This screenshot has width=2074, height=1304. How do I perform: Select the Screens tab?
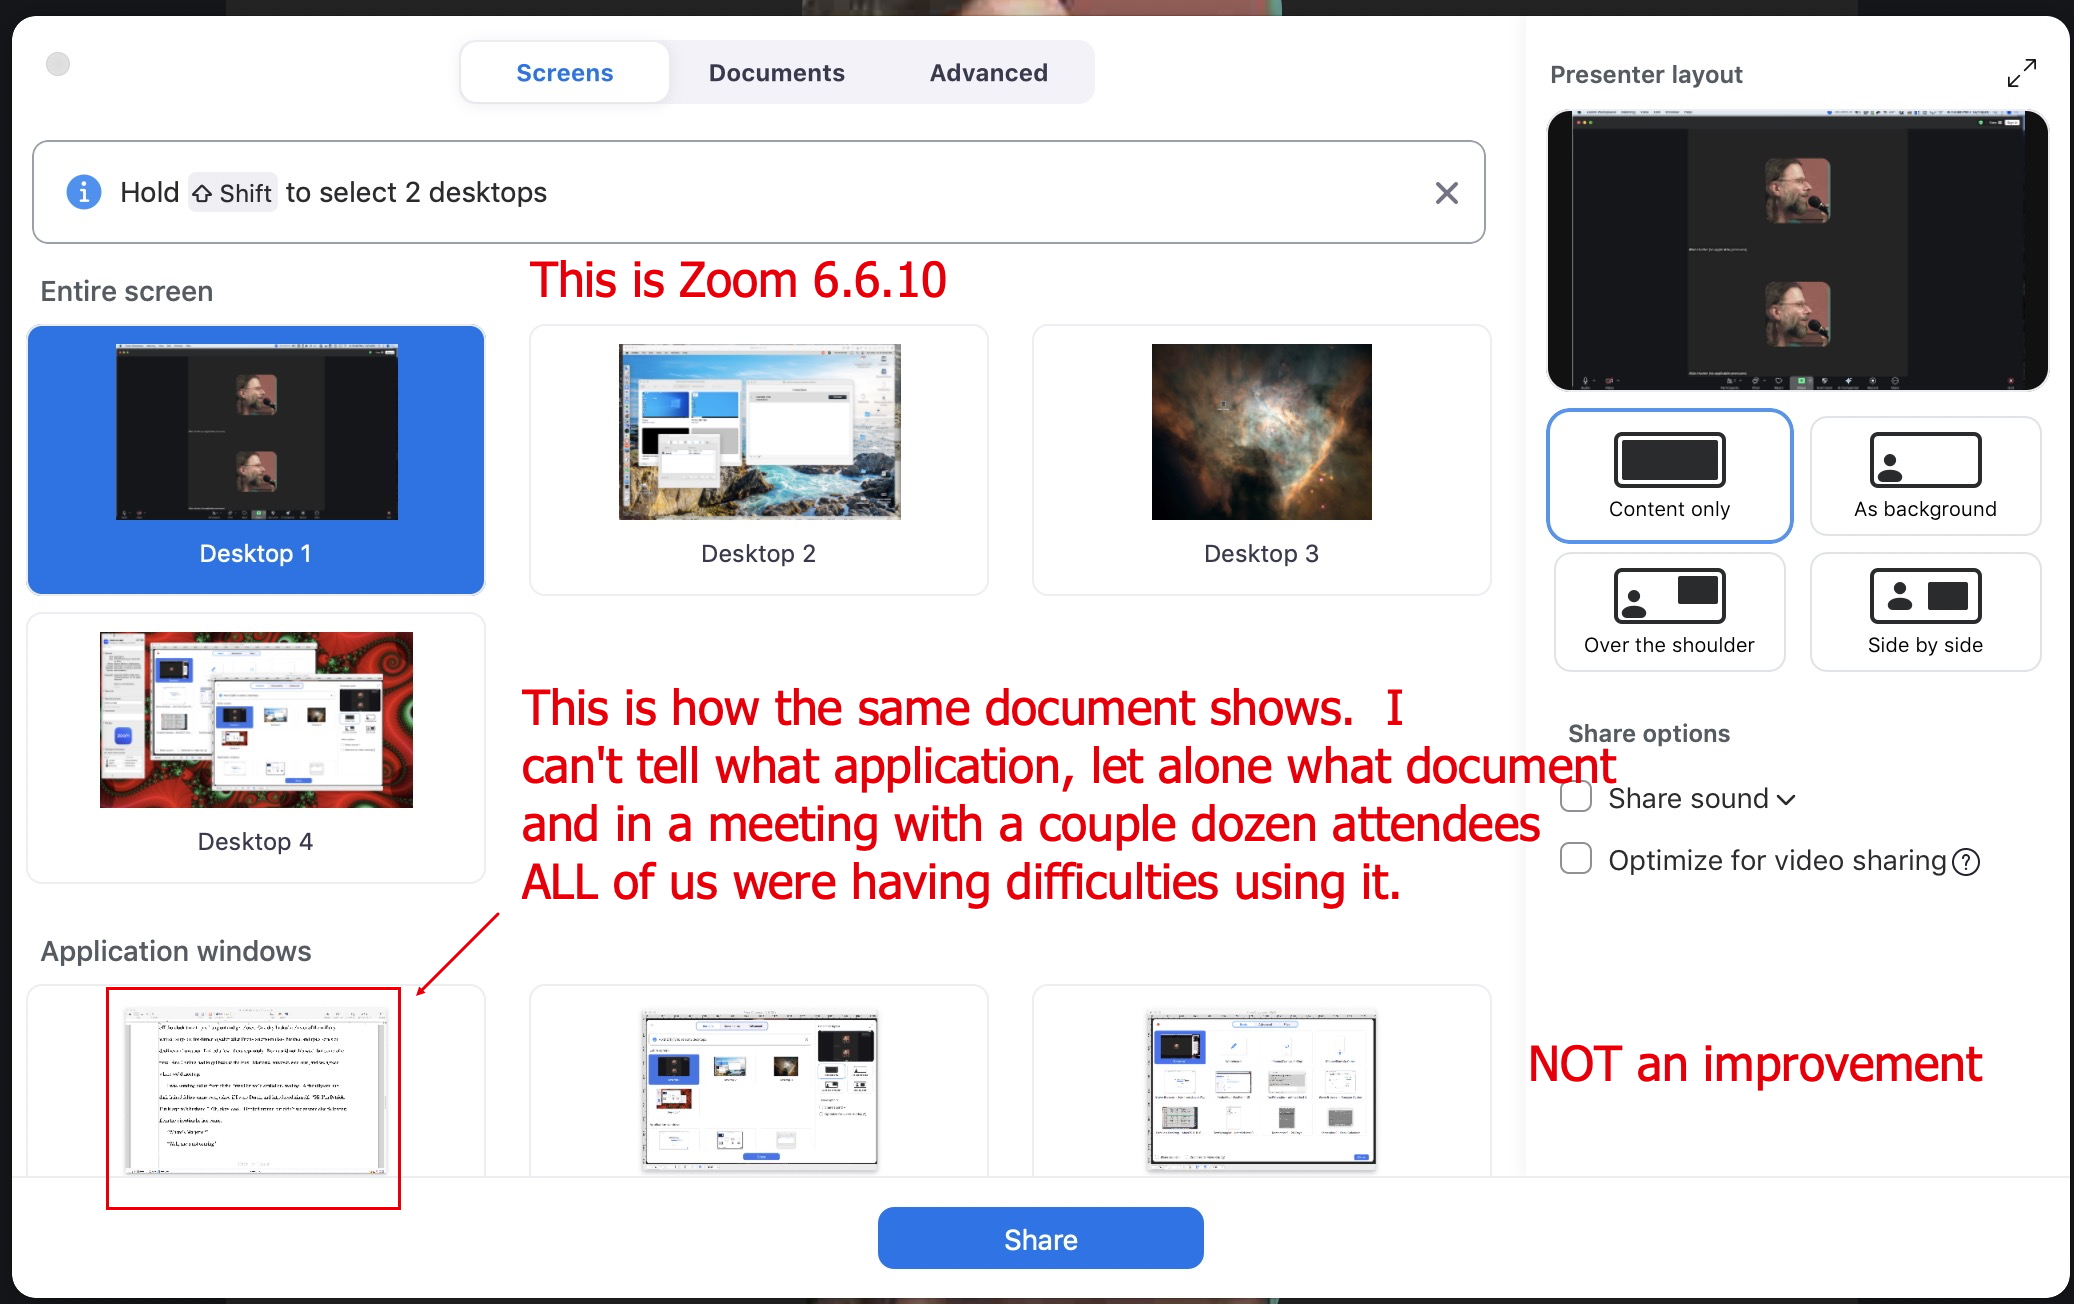[x=564, y=73]
